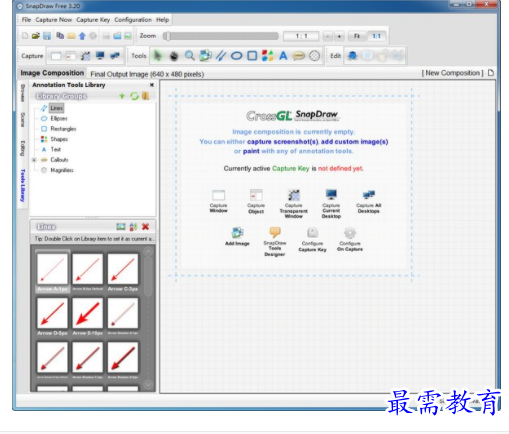Send by email envelope icon
509x434 pixels.
pyautogui.click(x=71, y=36)
